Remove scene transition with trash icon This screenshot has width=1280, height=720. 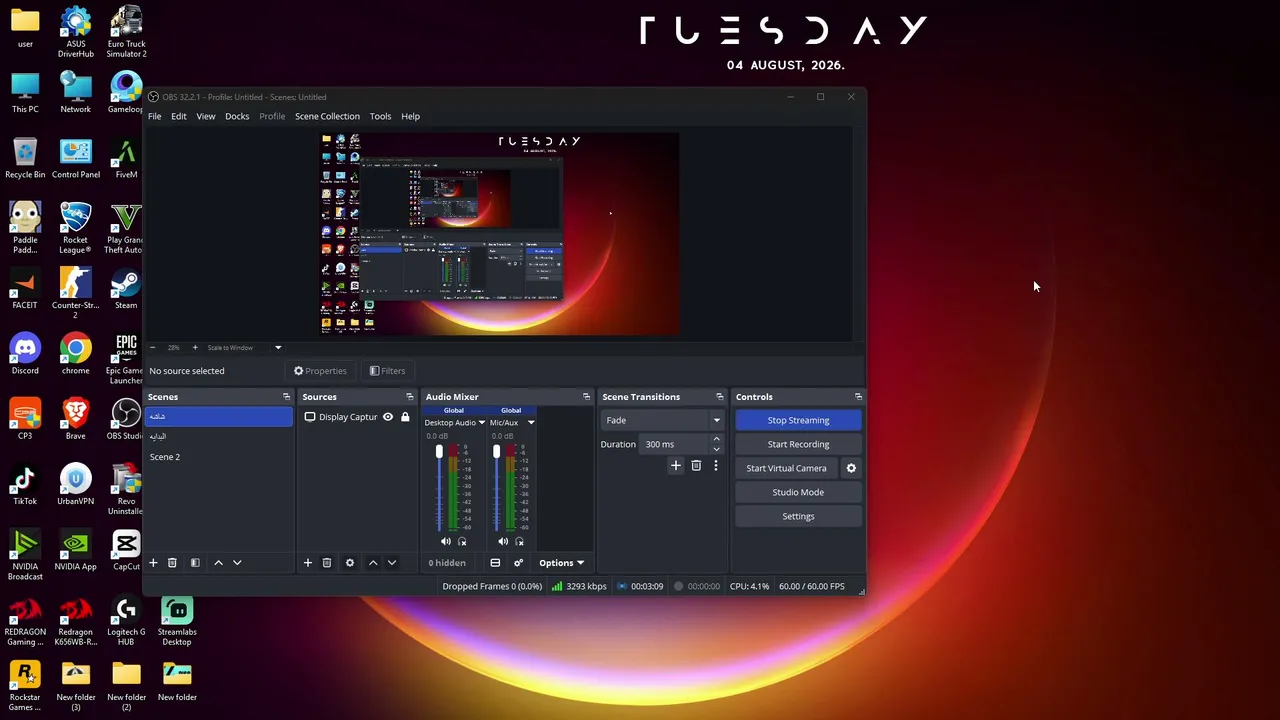point(697,465)
